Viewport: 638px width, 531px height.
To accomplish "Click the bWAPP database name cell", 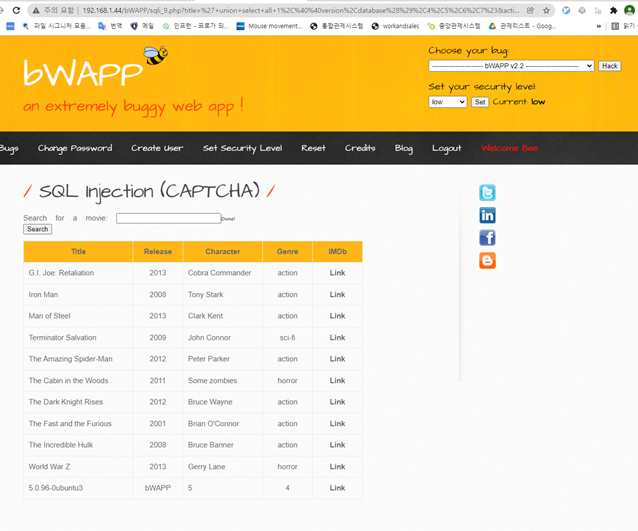I will 158,488.
